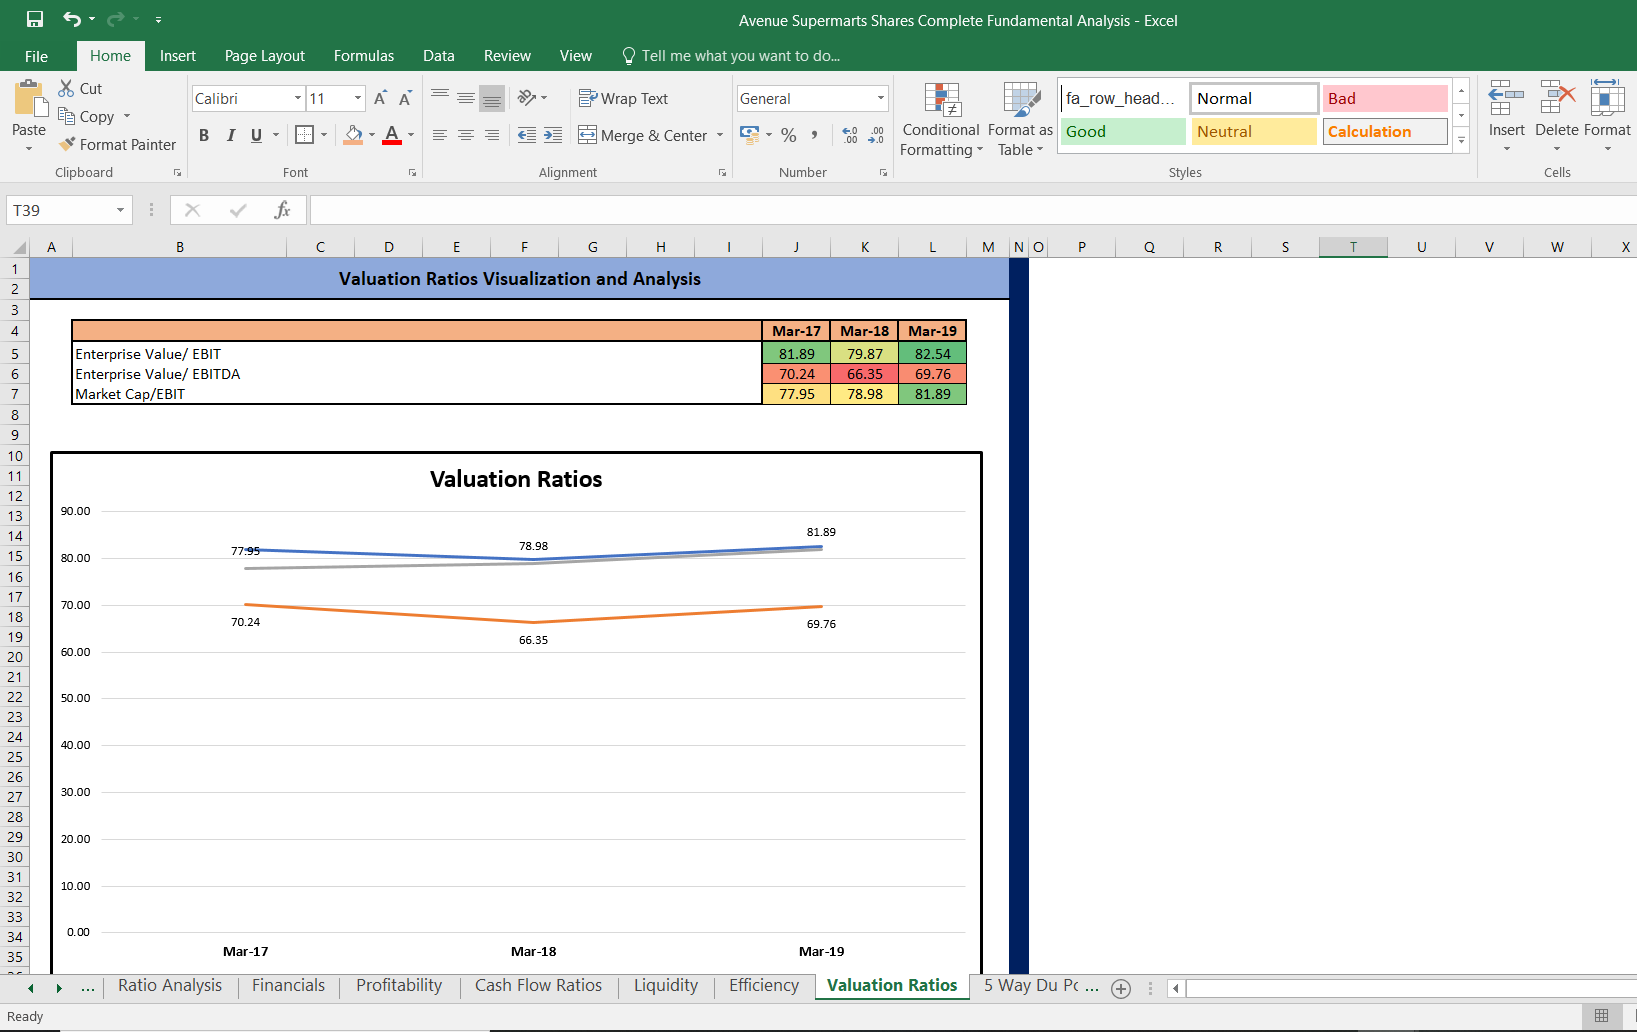
Task: Click the Insert cells button
Action: click(x=1506, y=115)
